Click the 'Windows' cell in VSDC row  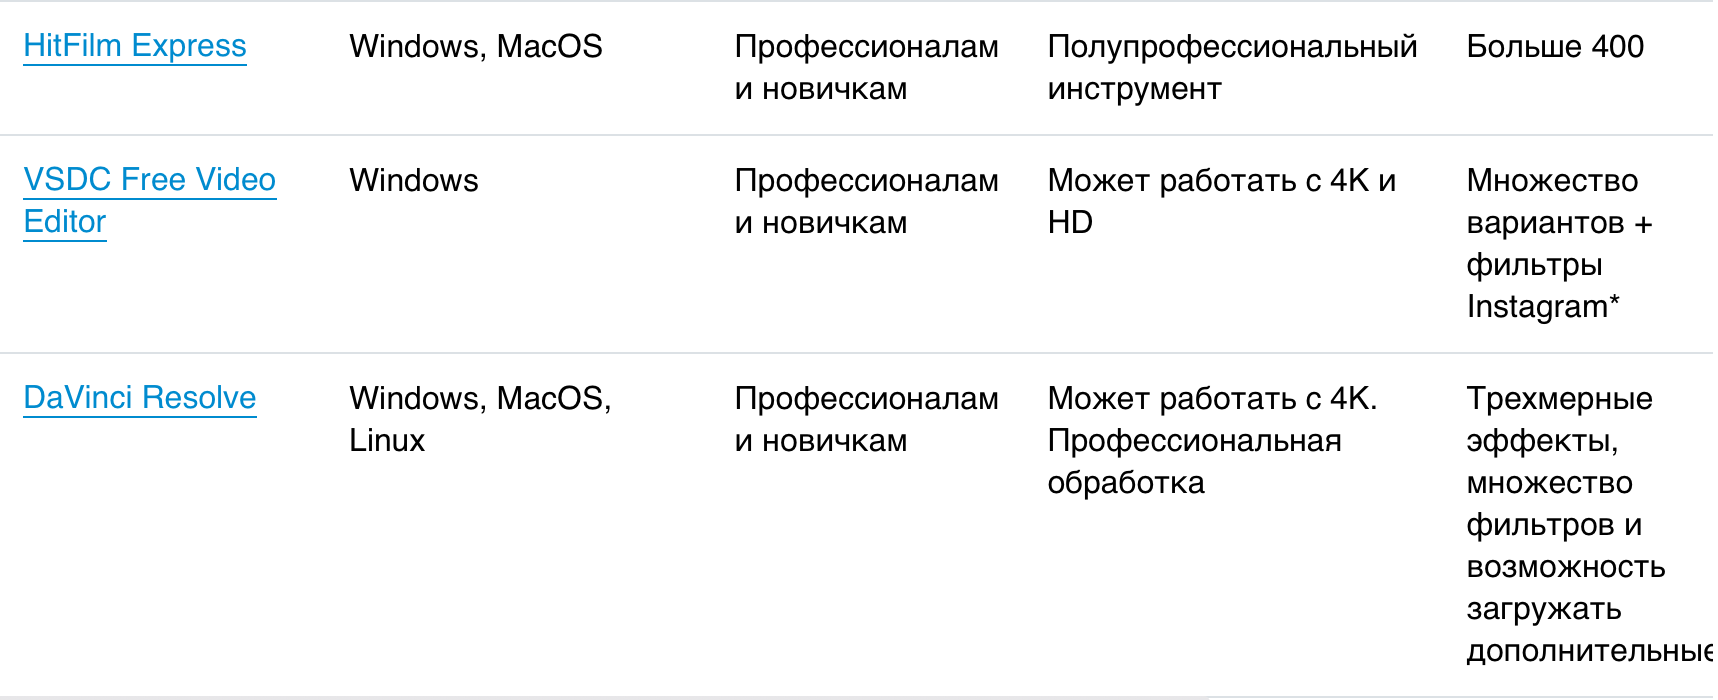click(x=414, y=181)
